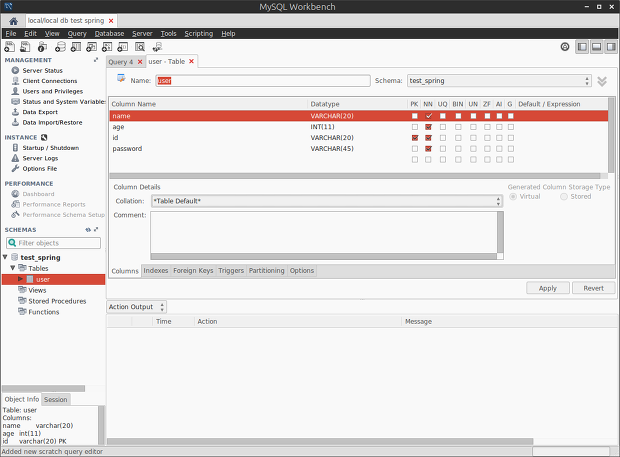Open Startup / Shutdown
The image size is (620, 457).
click(x=51, y=148)
